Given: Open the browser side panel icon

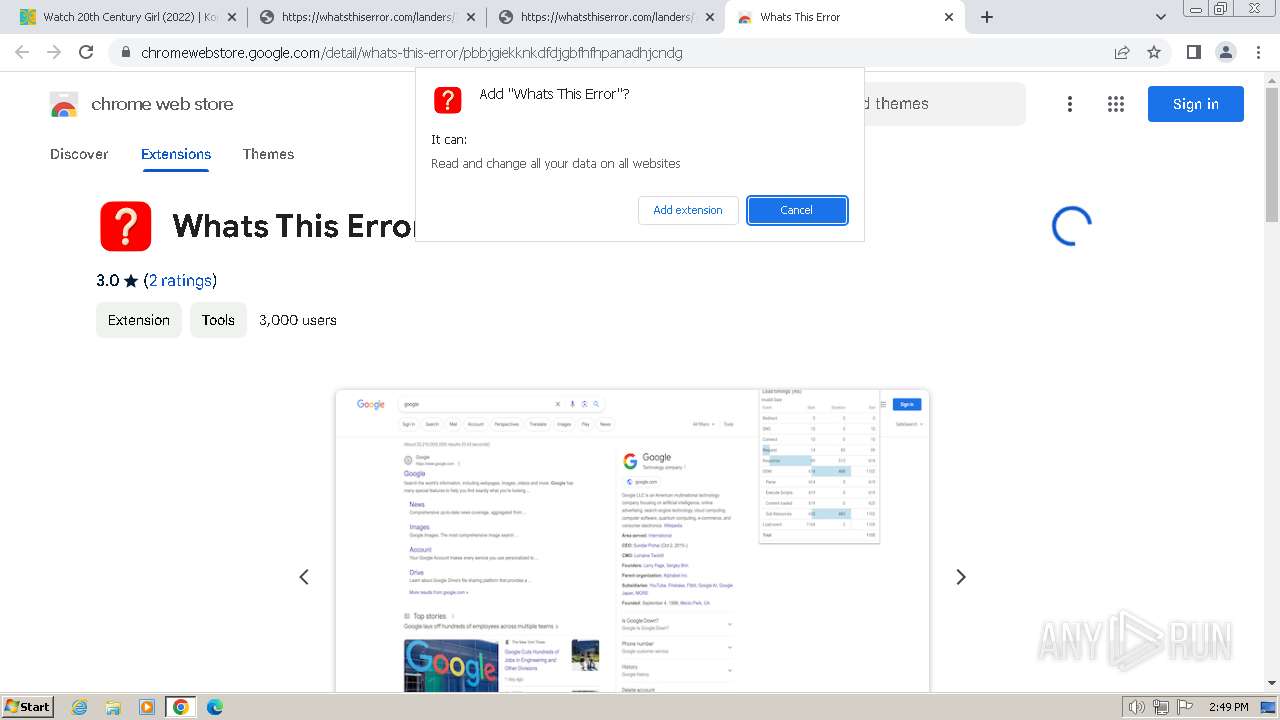Looking at the screenshot, I should pos(1193,52).
